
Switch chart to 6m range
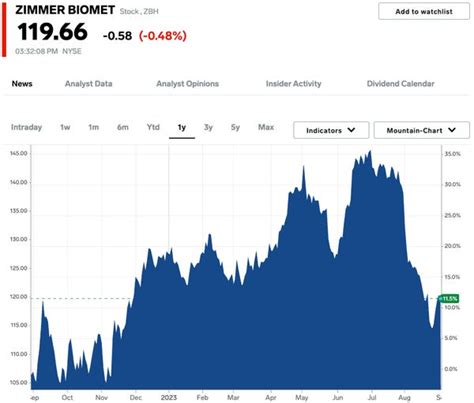pyautogui.click(x=122, y=127)
